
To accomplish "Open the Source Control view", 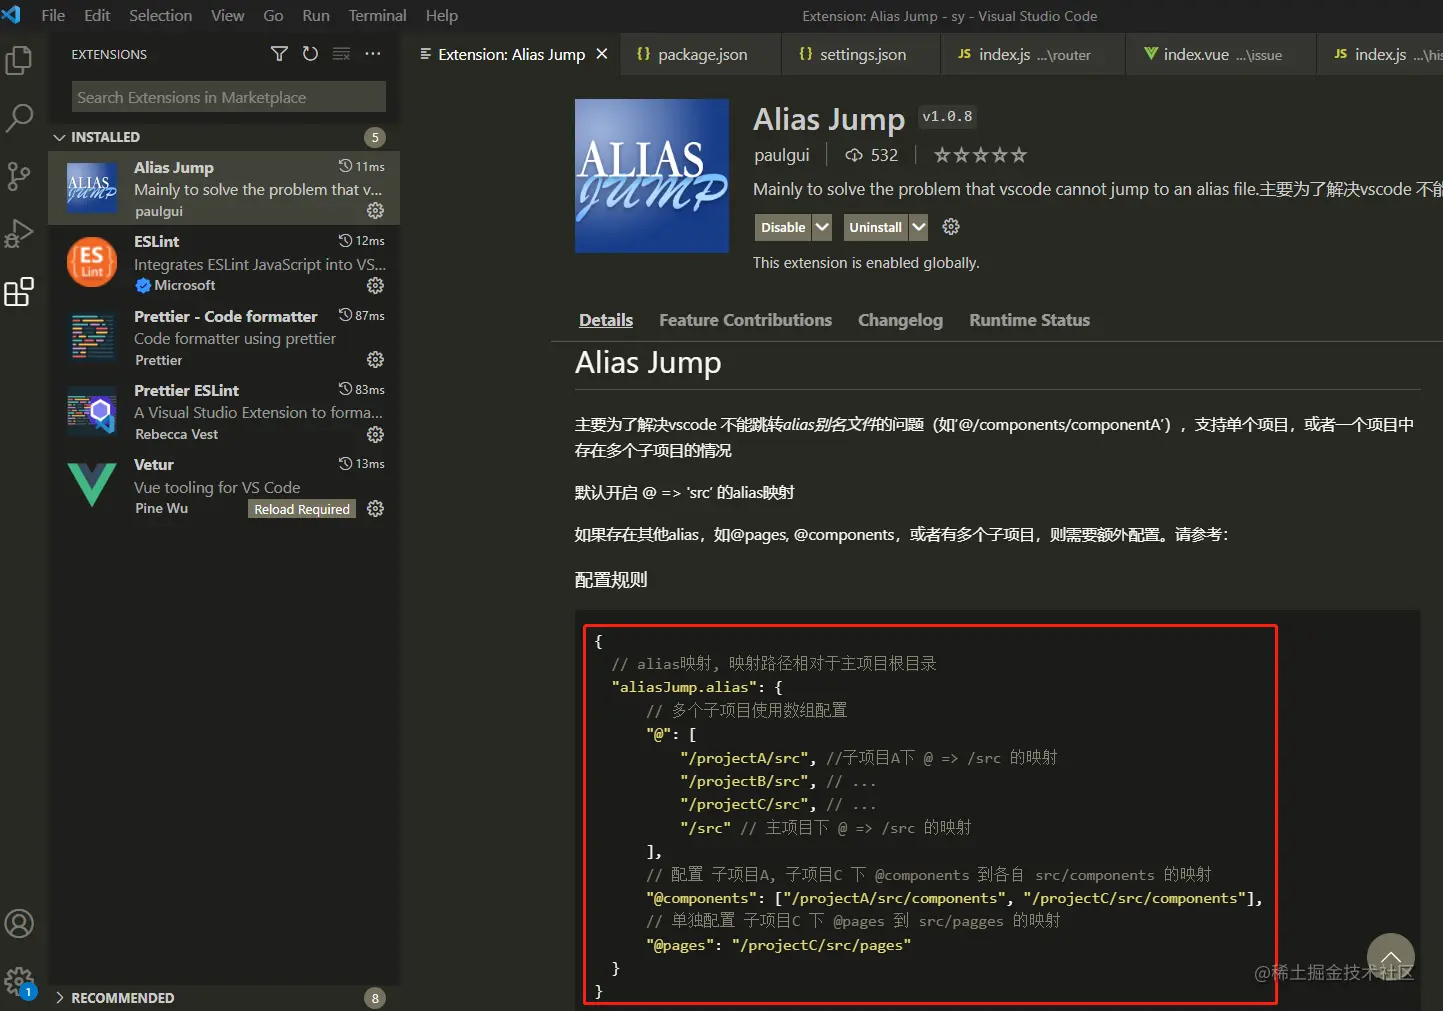I will pyautogui.click(x=19, y=176).
